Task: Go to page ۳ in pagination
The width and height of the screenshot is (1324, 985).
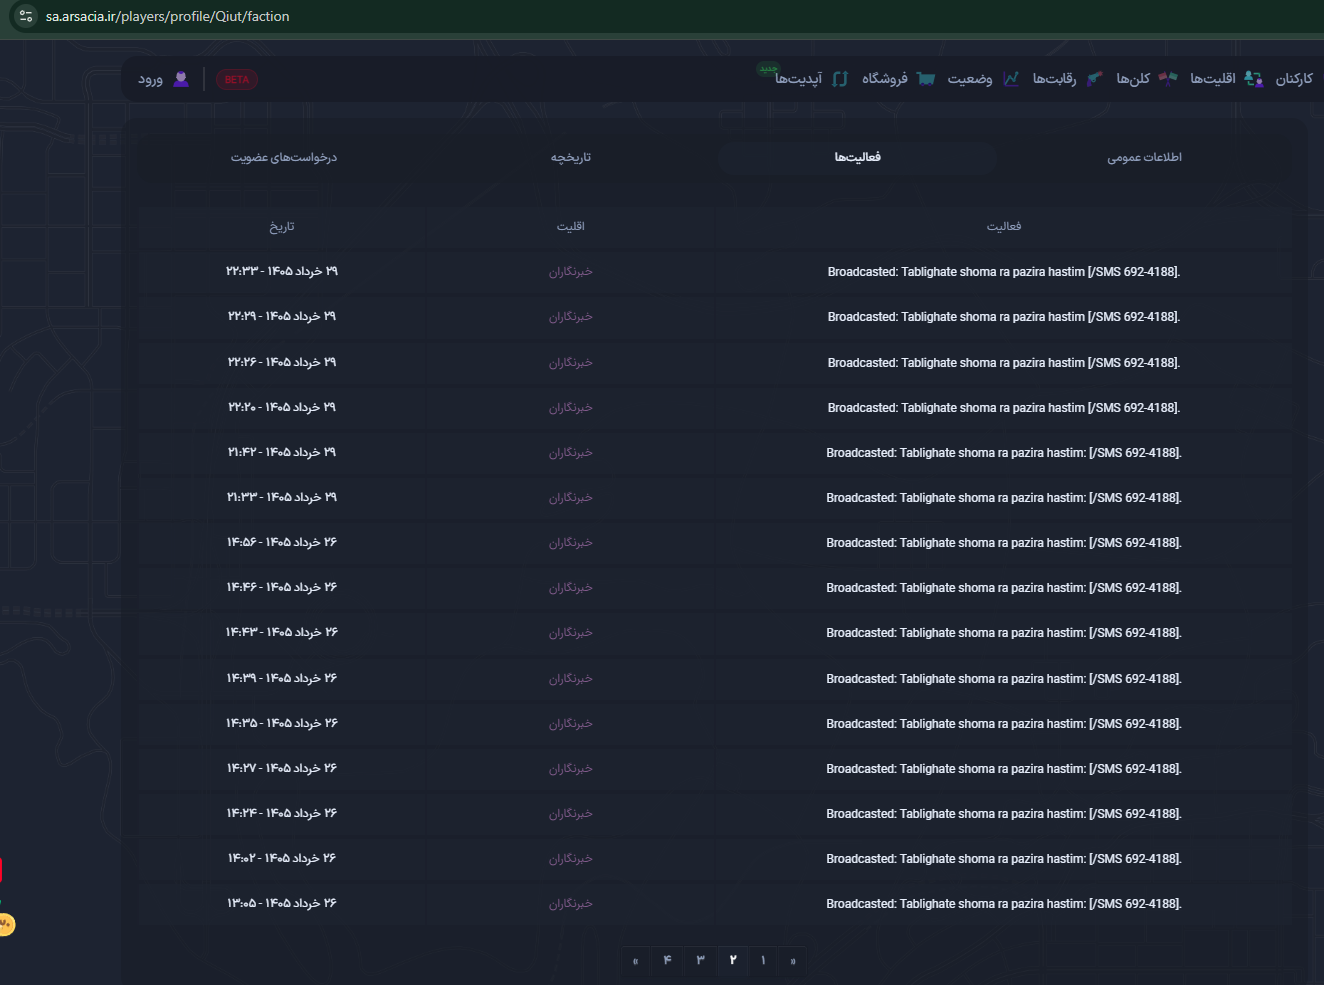Action: 700,960
